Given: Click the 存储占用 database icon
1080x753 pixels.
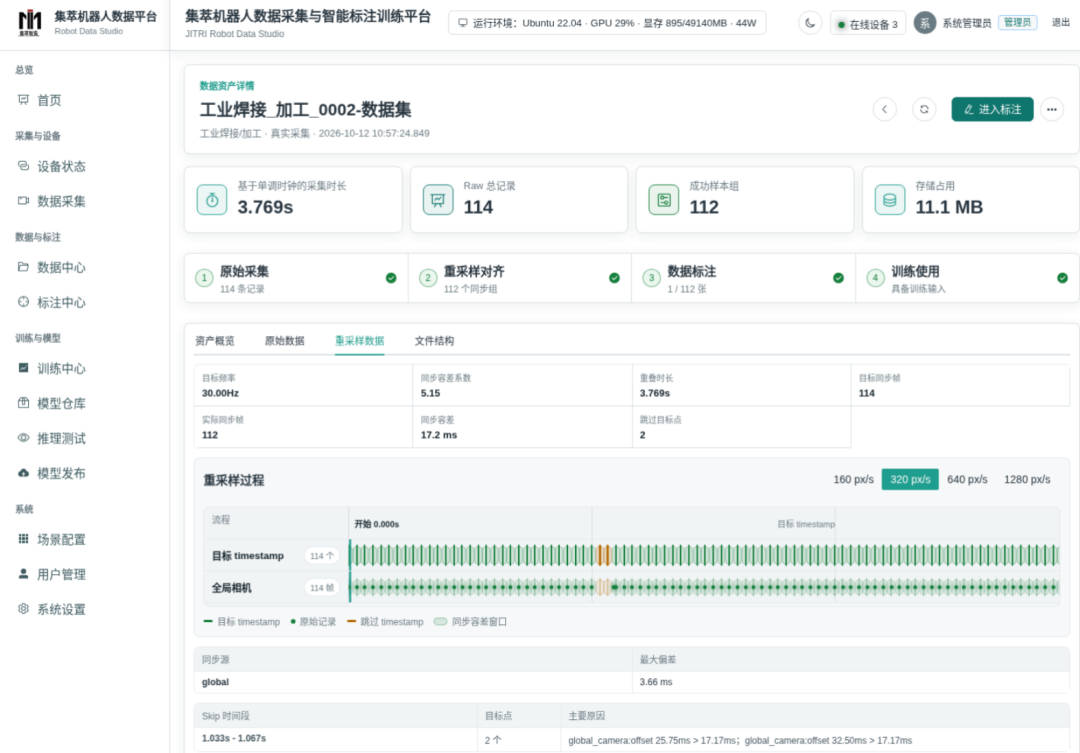Looking at the screenshot, I should (890, 200).
